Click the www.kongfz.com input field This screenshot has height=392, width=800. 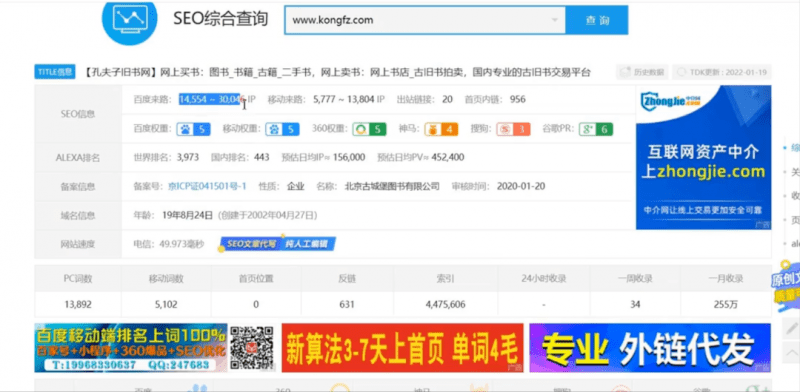(424, 20)
